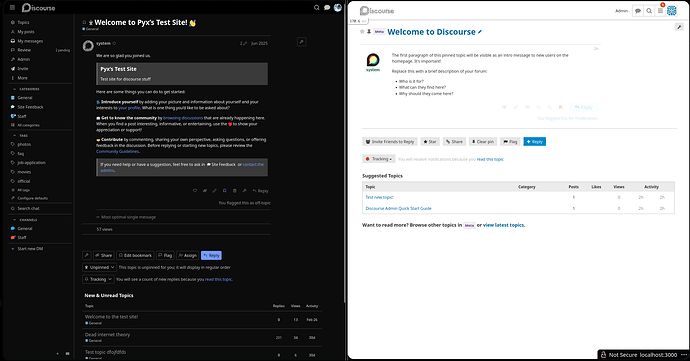This screenshot has width=690, height=361.
Task: Open the Dead internet theory topic
Action: point(107,335)
